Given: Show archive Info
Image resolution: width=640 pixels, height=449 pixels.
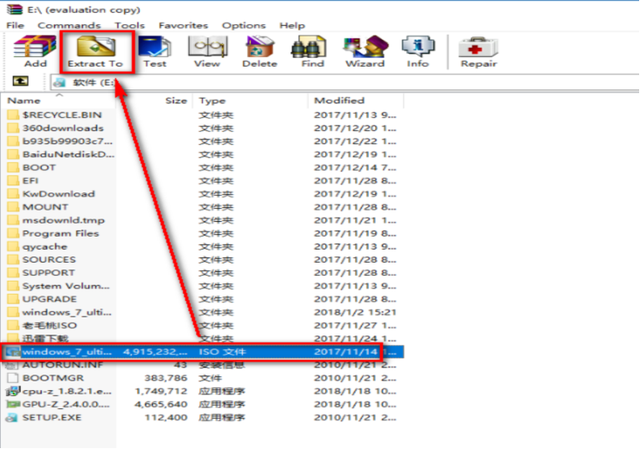Looking at the screenshot, I should coord(418,51).
